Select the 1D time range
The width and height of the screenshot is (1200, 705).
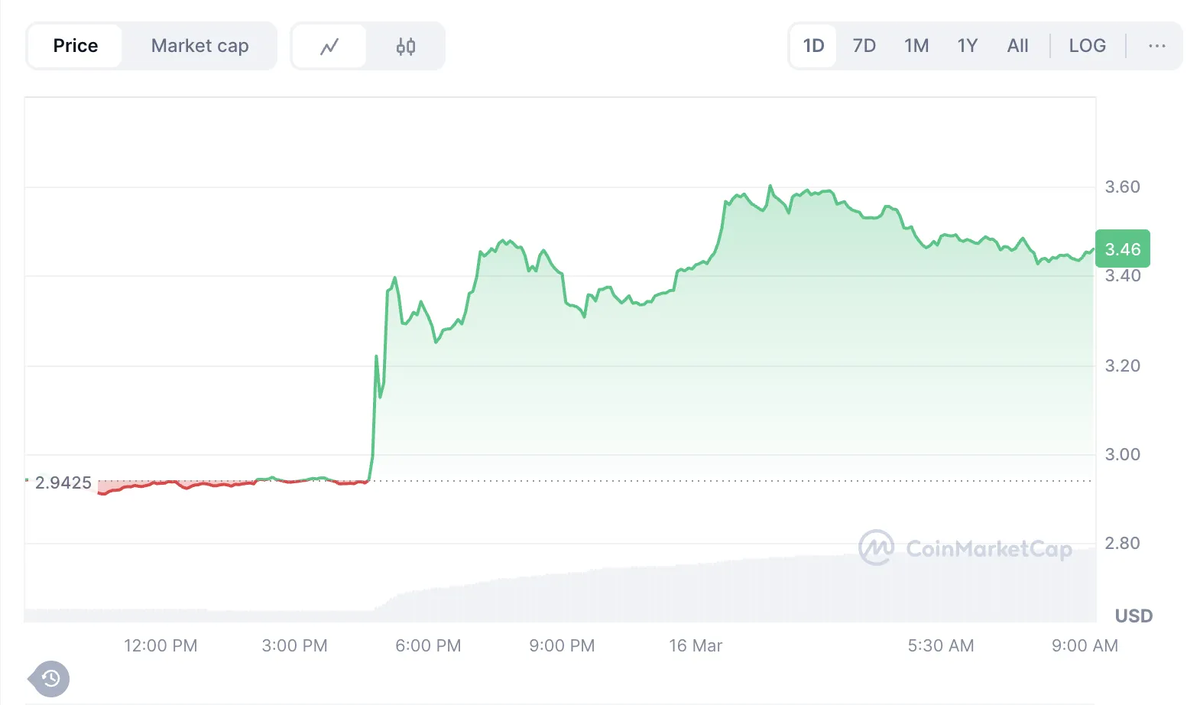[814, 46]
